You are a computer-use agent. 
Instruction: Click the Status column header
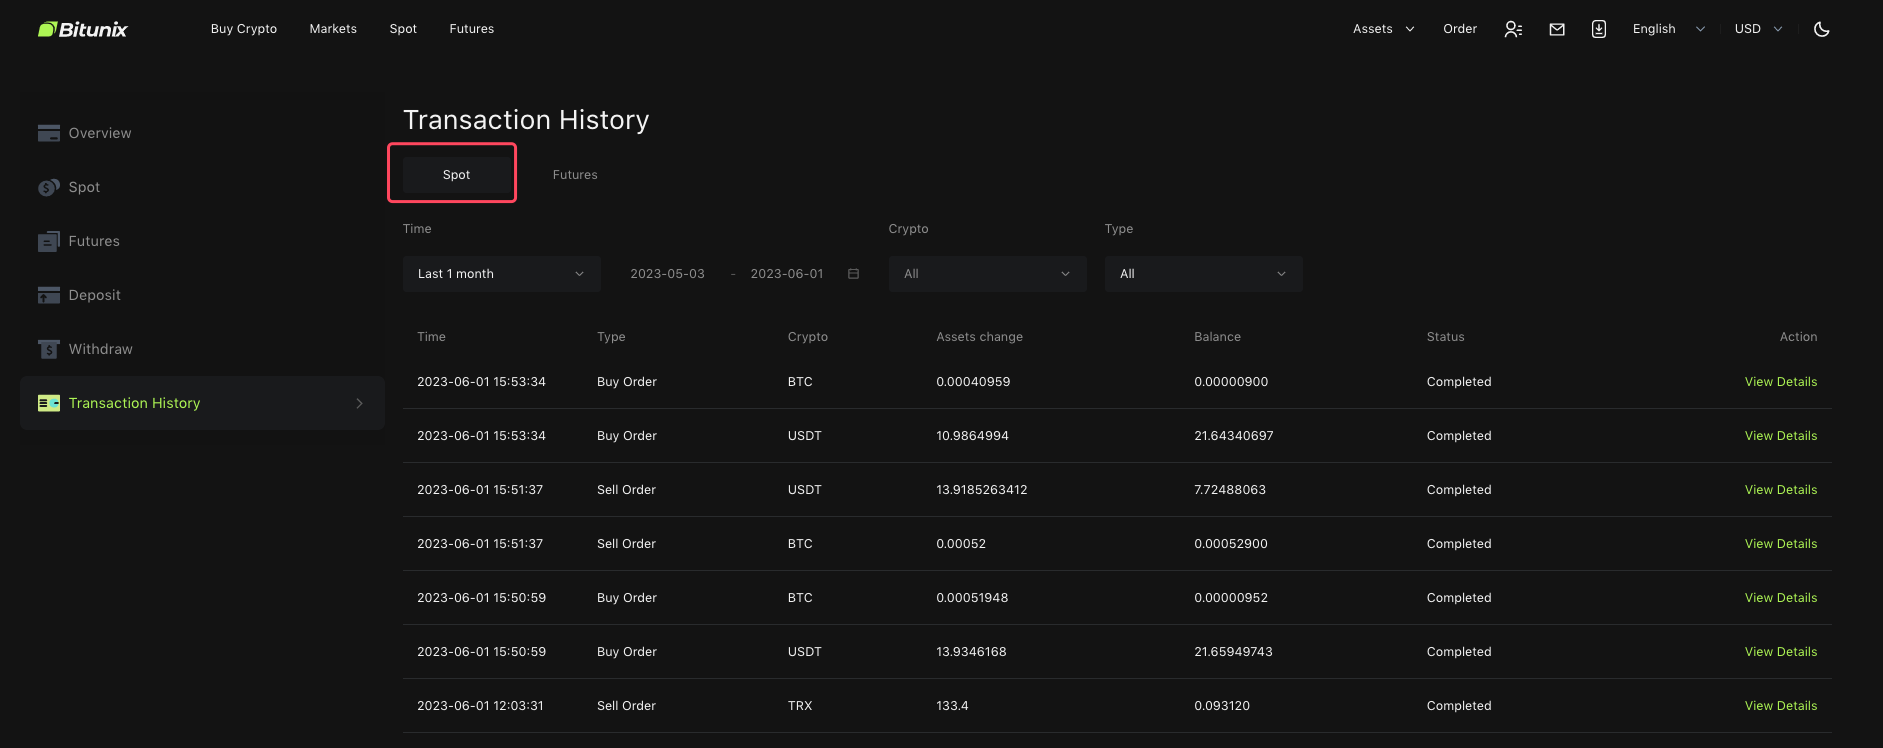point(1445,337)
